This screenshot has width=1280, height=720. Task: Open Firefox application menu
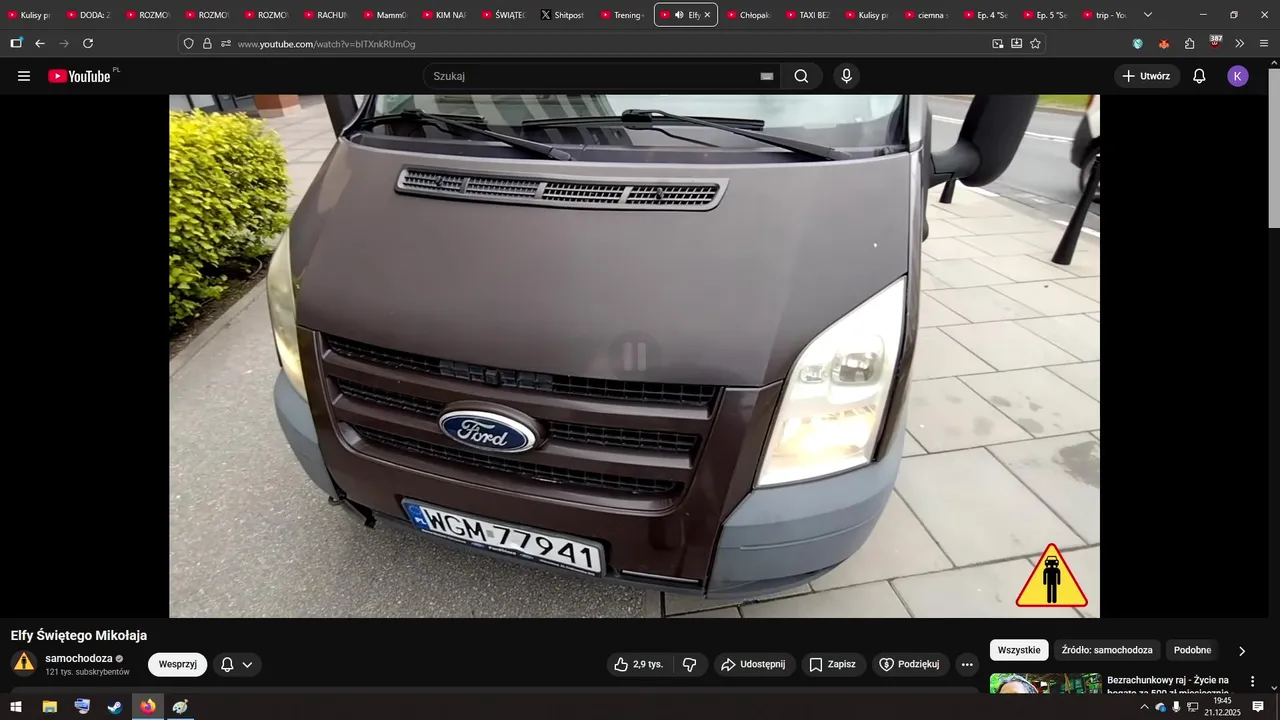pos(1264,44)
